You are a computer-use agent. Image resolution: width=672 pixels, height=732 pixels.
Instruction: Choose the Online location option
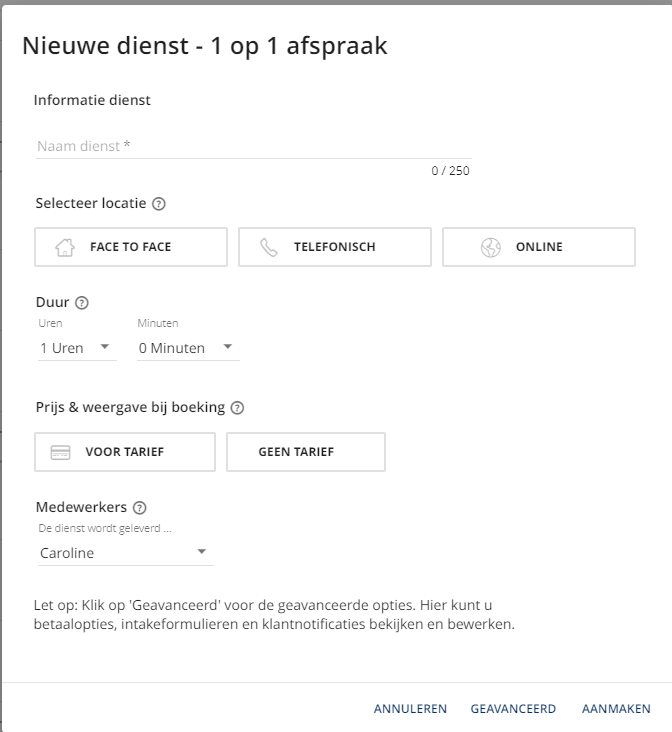tap(538, 247)
